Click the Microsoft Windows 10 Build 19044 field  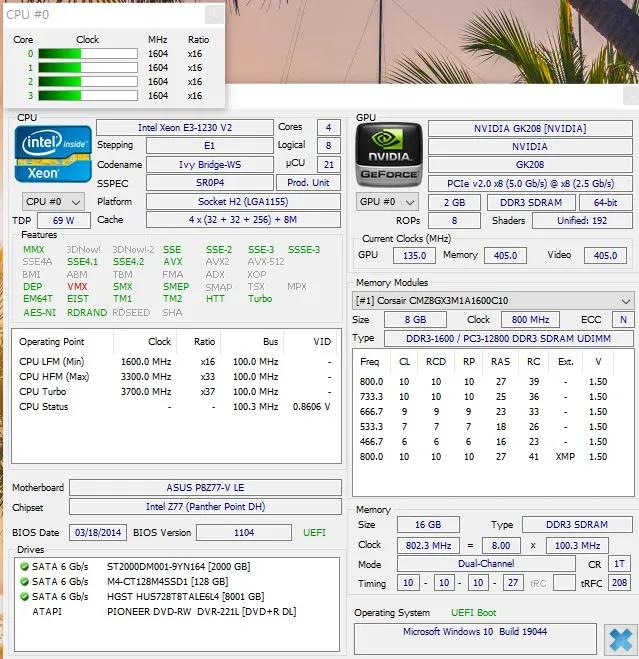click(475, 639)
